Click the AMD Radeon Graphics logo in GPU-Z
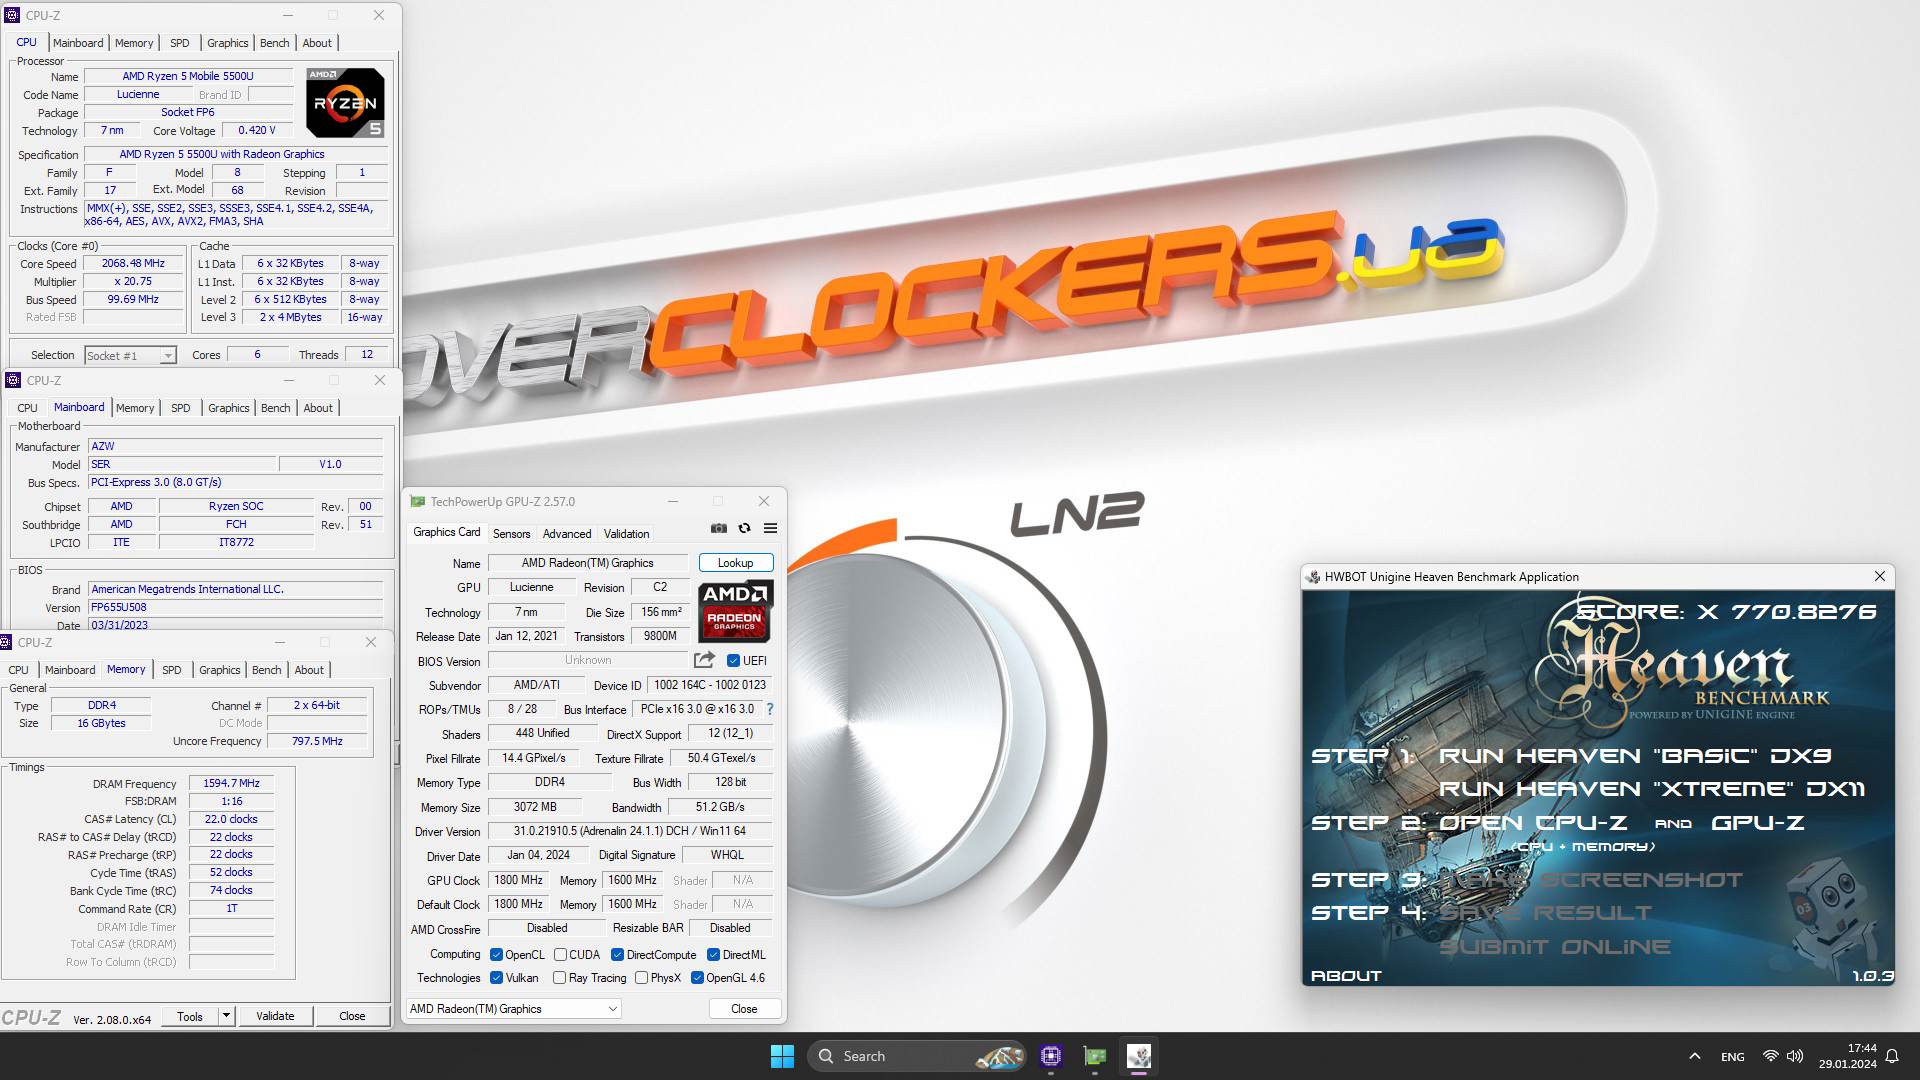The height and width of the screenshot is (1080, 1920). pos(735,610)
